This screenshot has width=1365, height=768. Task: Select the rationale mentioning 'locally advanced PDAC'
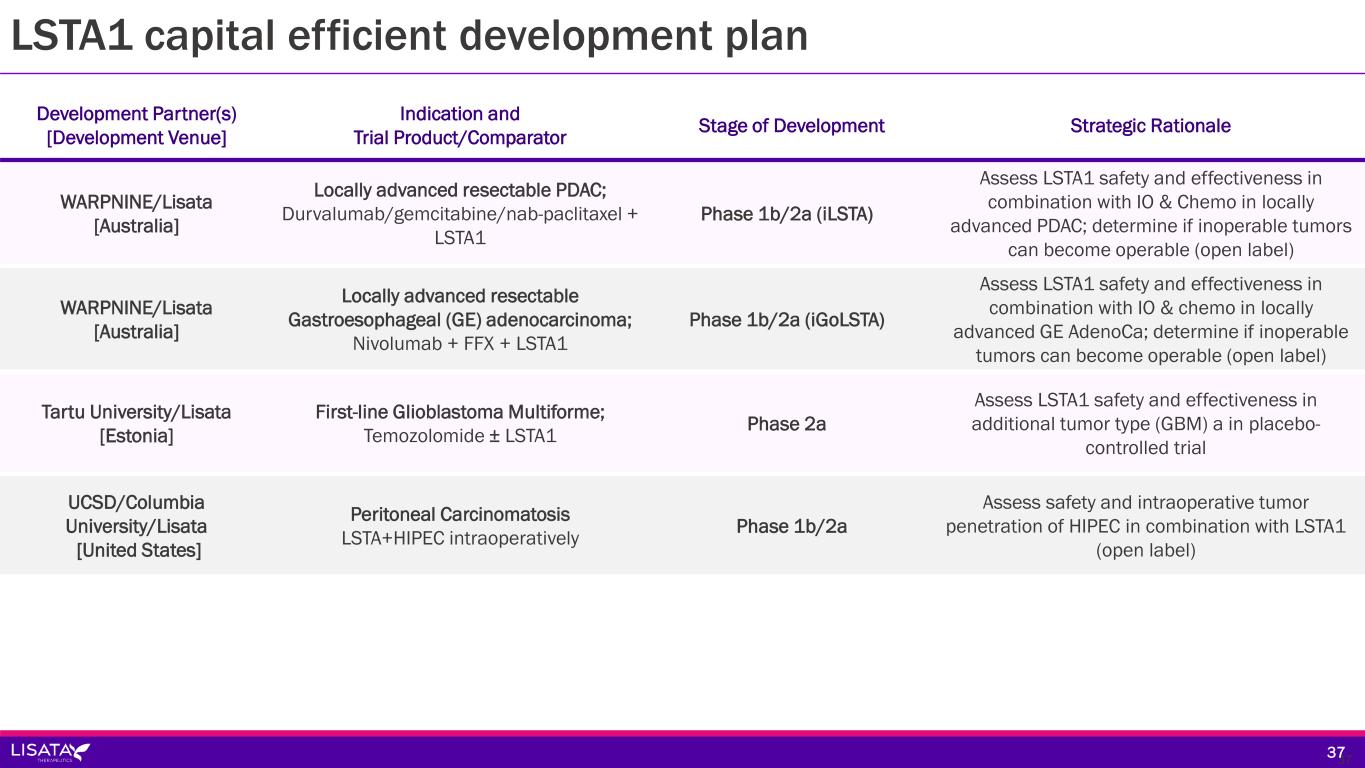[x=1150, y=214]
